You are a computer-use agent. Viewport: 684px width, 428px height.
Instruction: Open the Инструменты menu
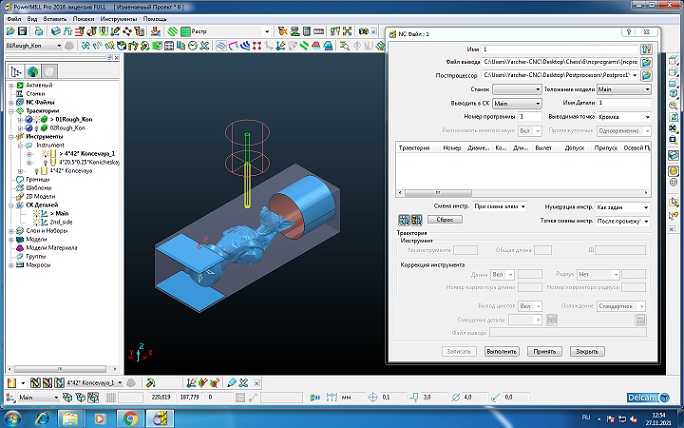click(x=117, y=19)
